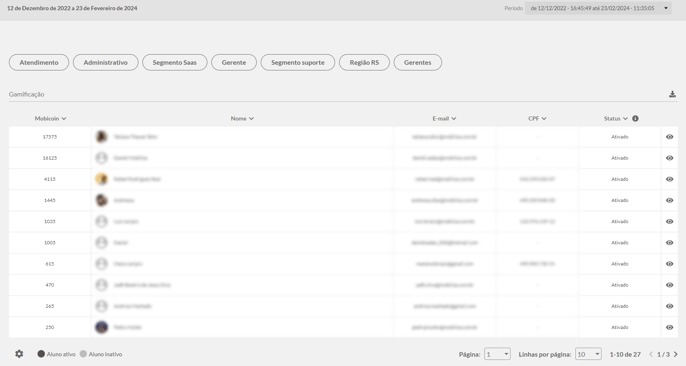The width and height of the screenshot is (686, 366).
Task: Filter by the Região RS group
Action: pos(364,63)
